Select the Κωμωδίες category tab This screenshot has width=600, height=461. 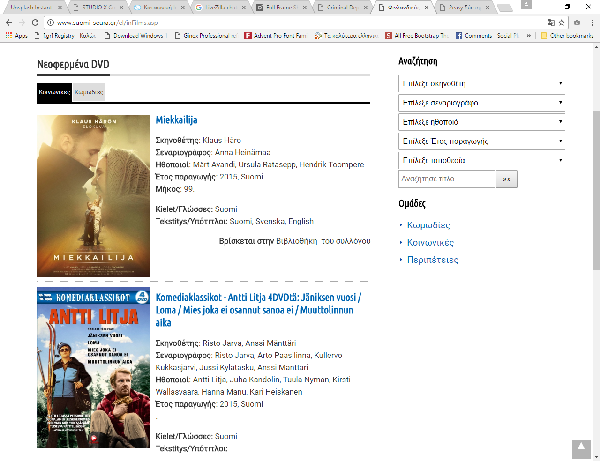coord(89,92)
